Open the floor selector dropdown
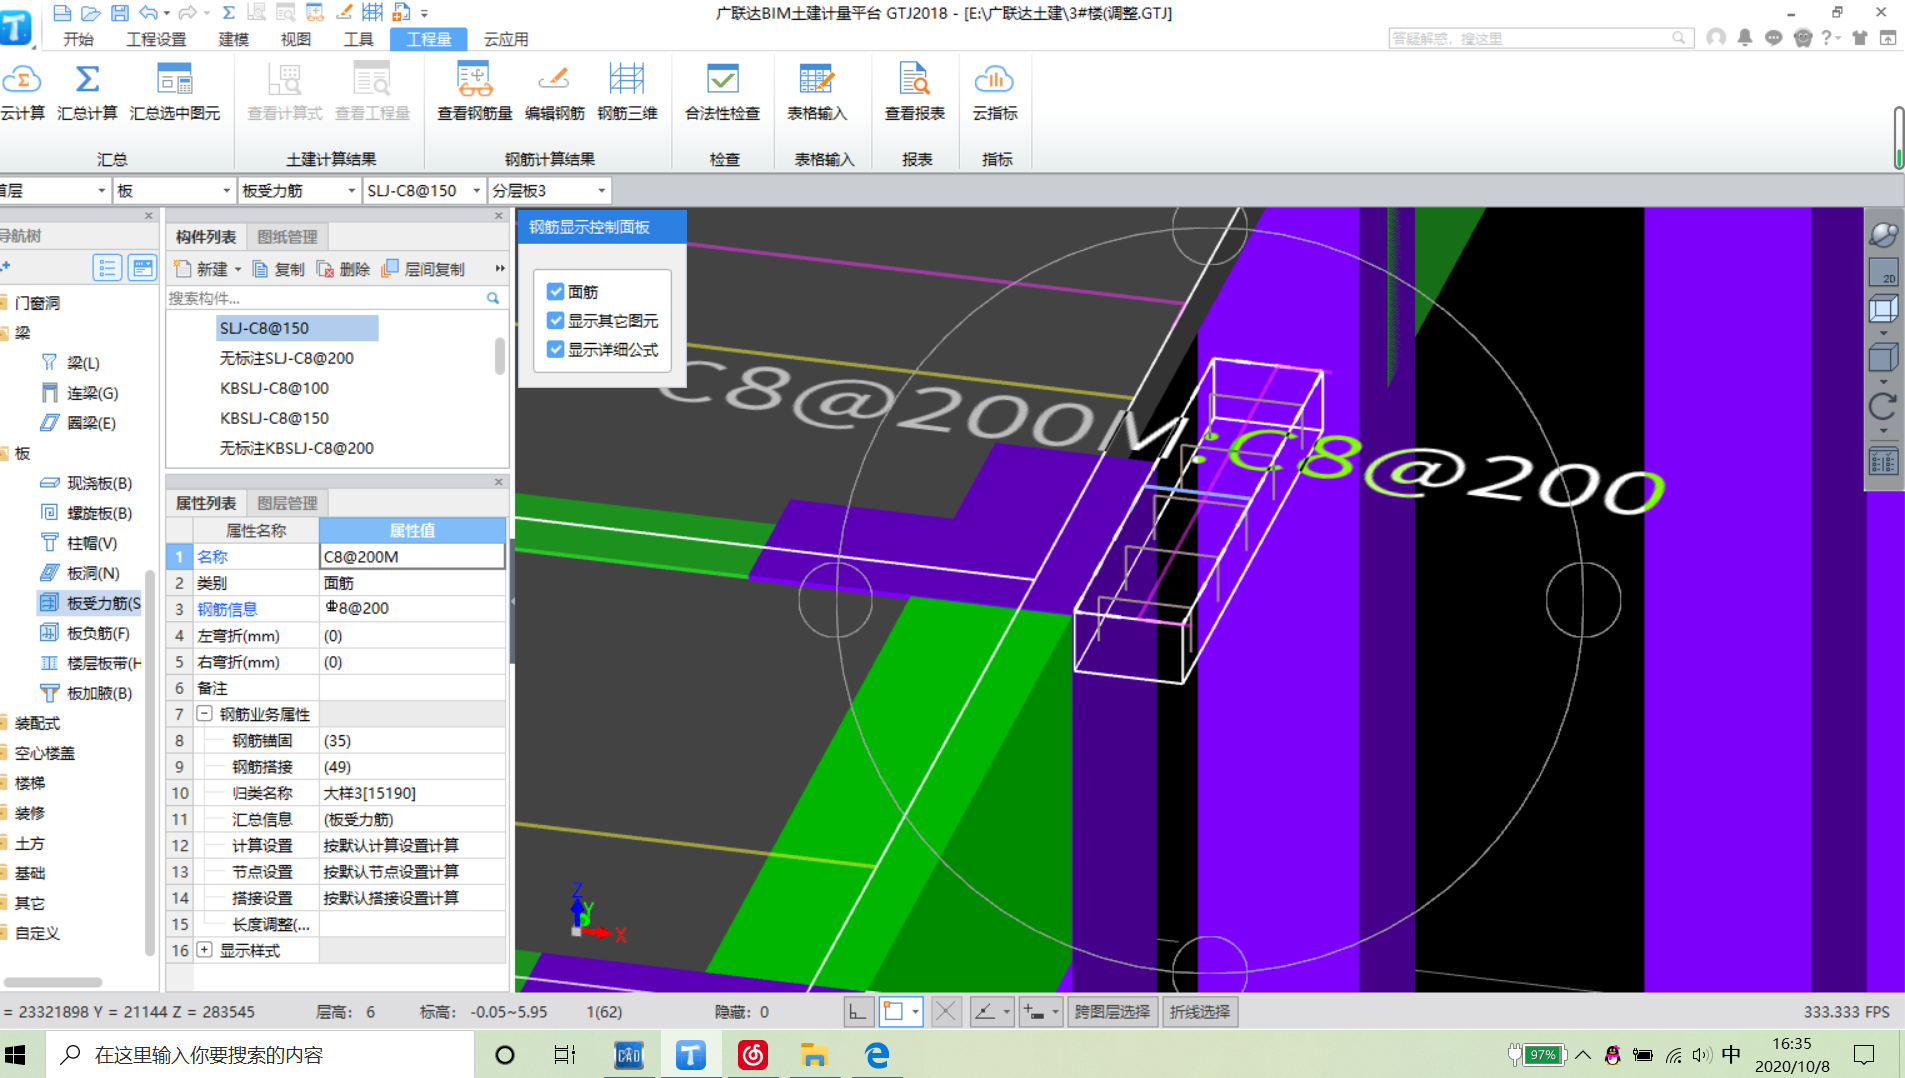Viewport: 1905px width, 1078px height. pyautogui.click(x=101, y=191)
